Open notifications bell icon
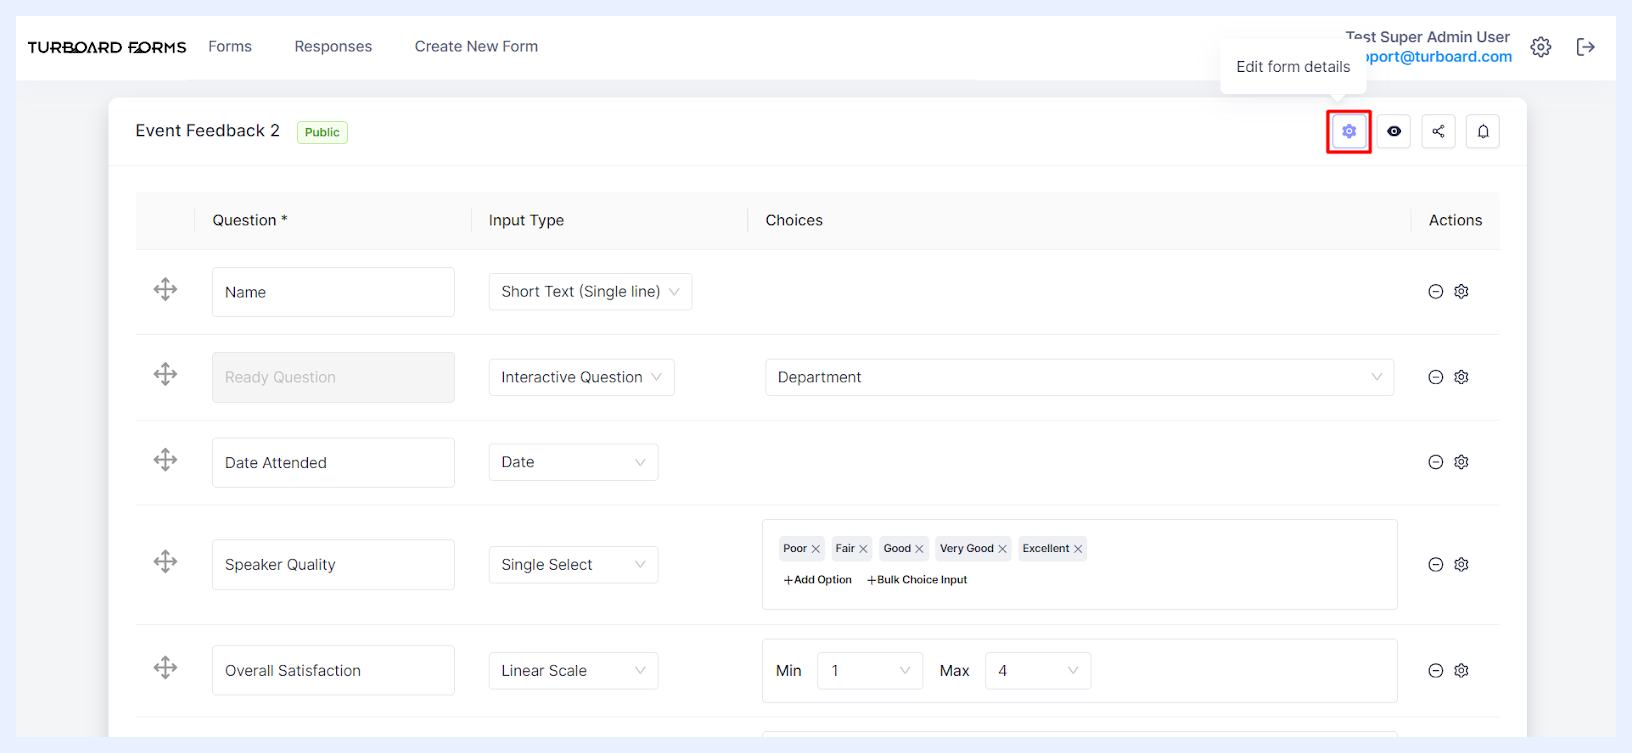This screenshot has width=1632, height=753. pos(1483,131)
